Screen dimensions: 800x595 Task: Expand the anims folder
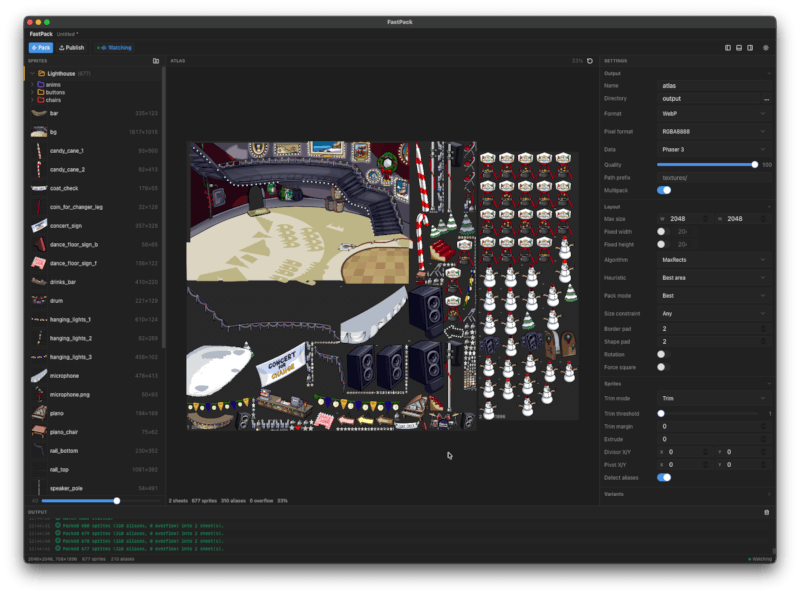pyautogui.click(x=33, y=85)
